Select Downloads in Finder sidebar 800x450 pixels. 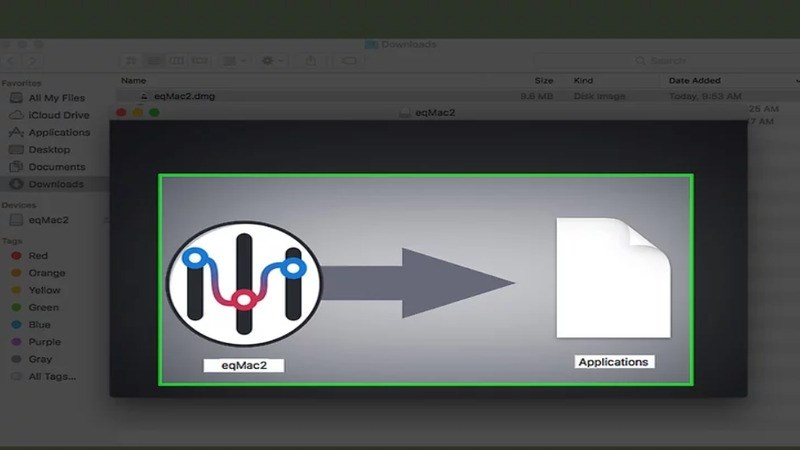(x=55, y=184)
